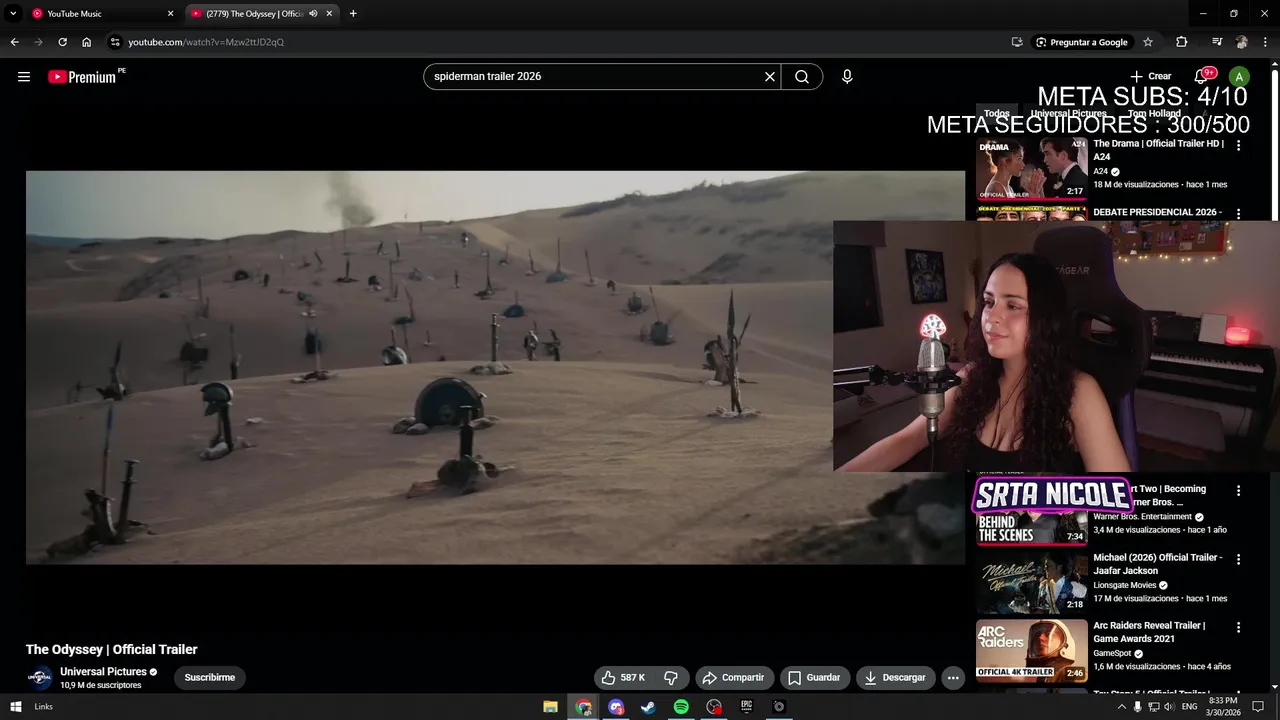Open options for Arc Raiders trailer

click(x=1238, y=628)
